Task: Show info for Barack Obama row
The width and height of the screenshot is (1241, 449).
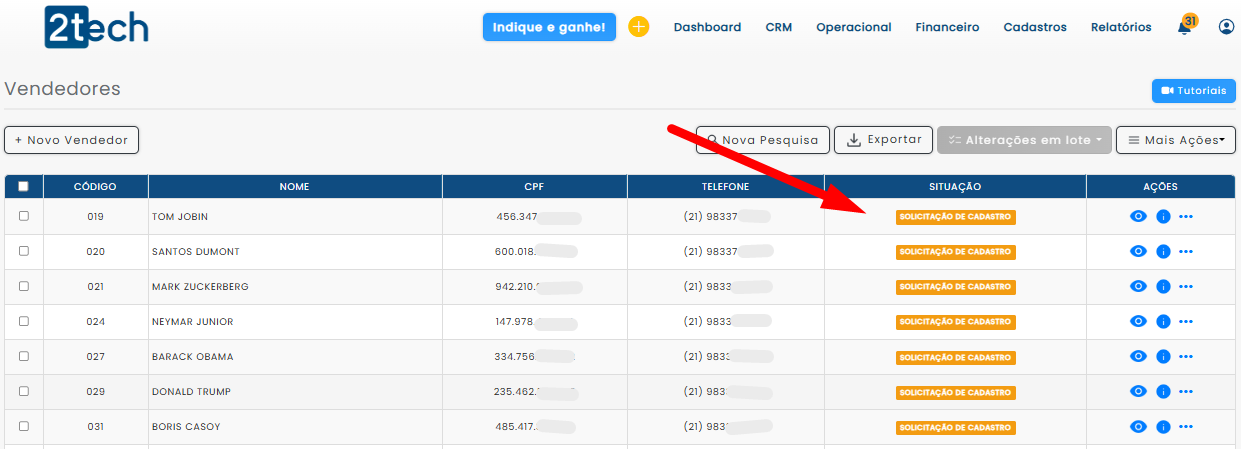Action: click(1162, 357)
